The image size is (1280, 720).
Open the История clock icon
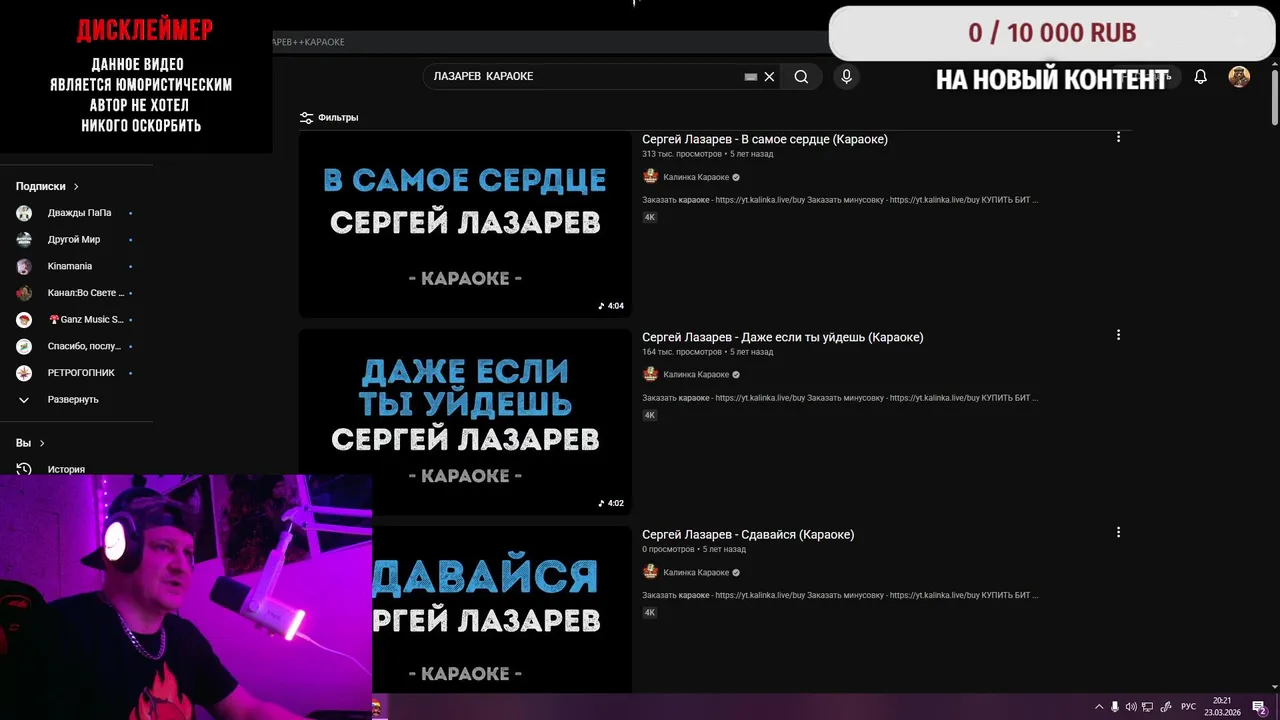pos(24,469)
